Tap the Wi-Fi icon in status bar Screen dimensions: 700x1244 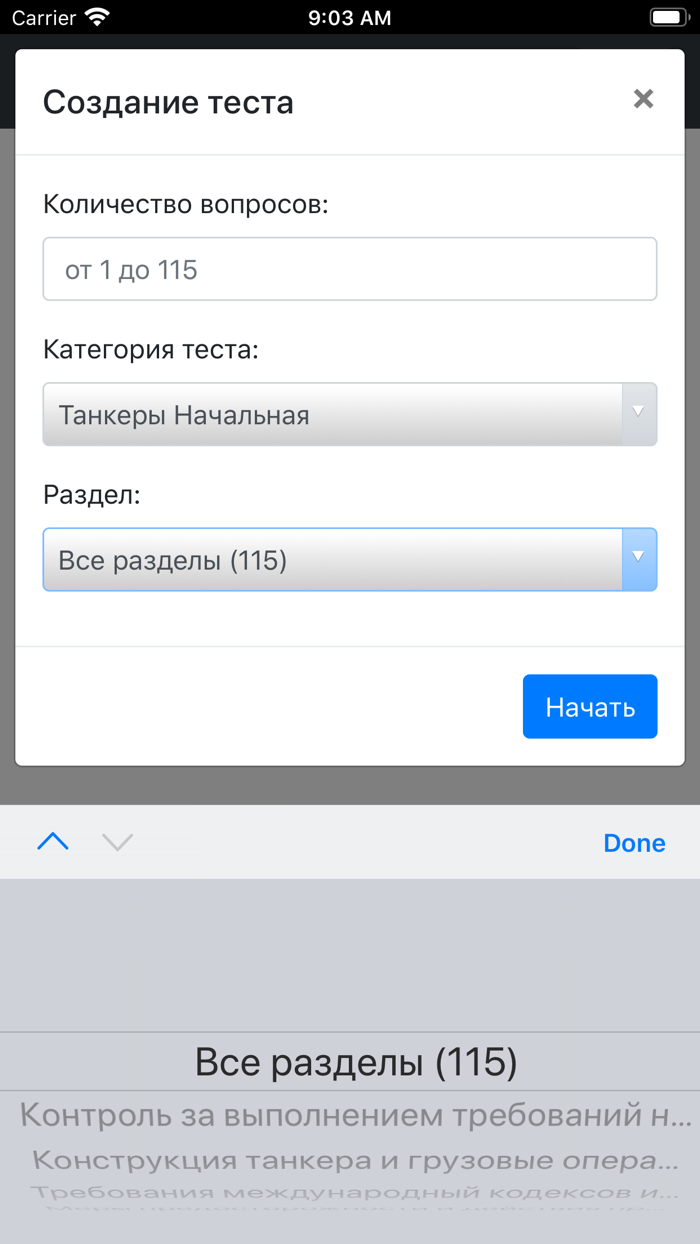coord(96,16)
